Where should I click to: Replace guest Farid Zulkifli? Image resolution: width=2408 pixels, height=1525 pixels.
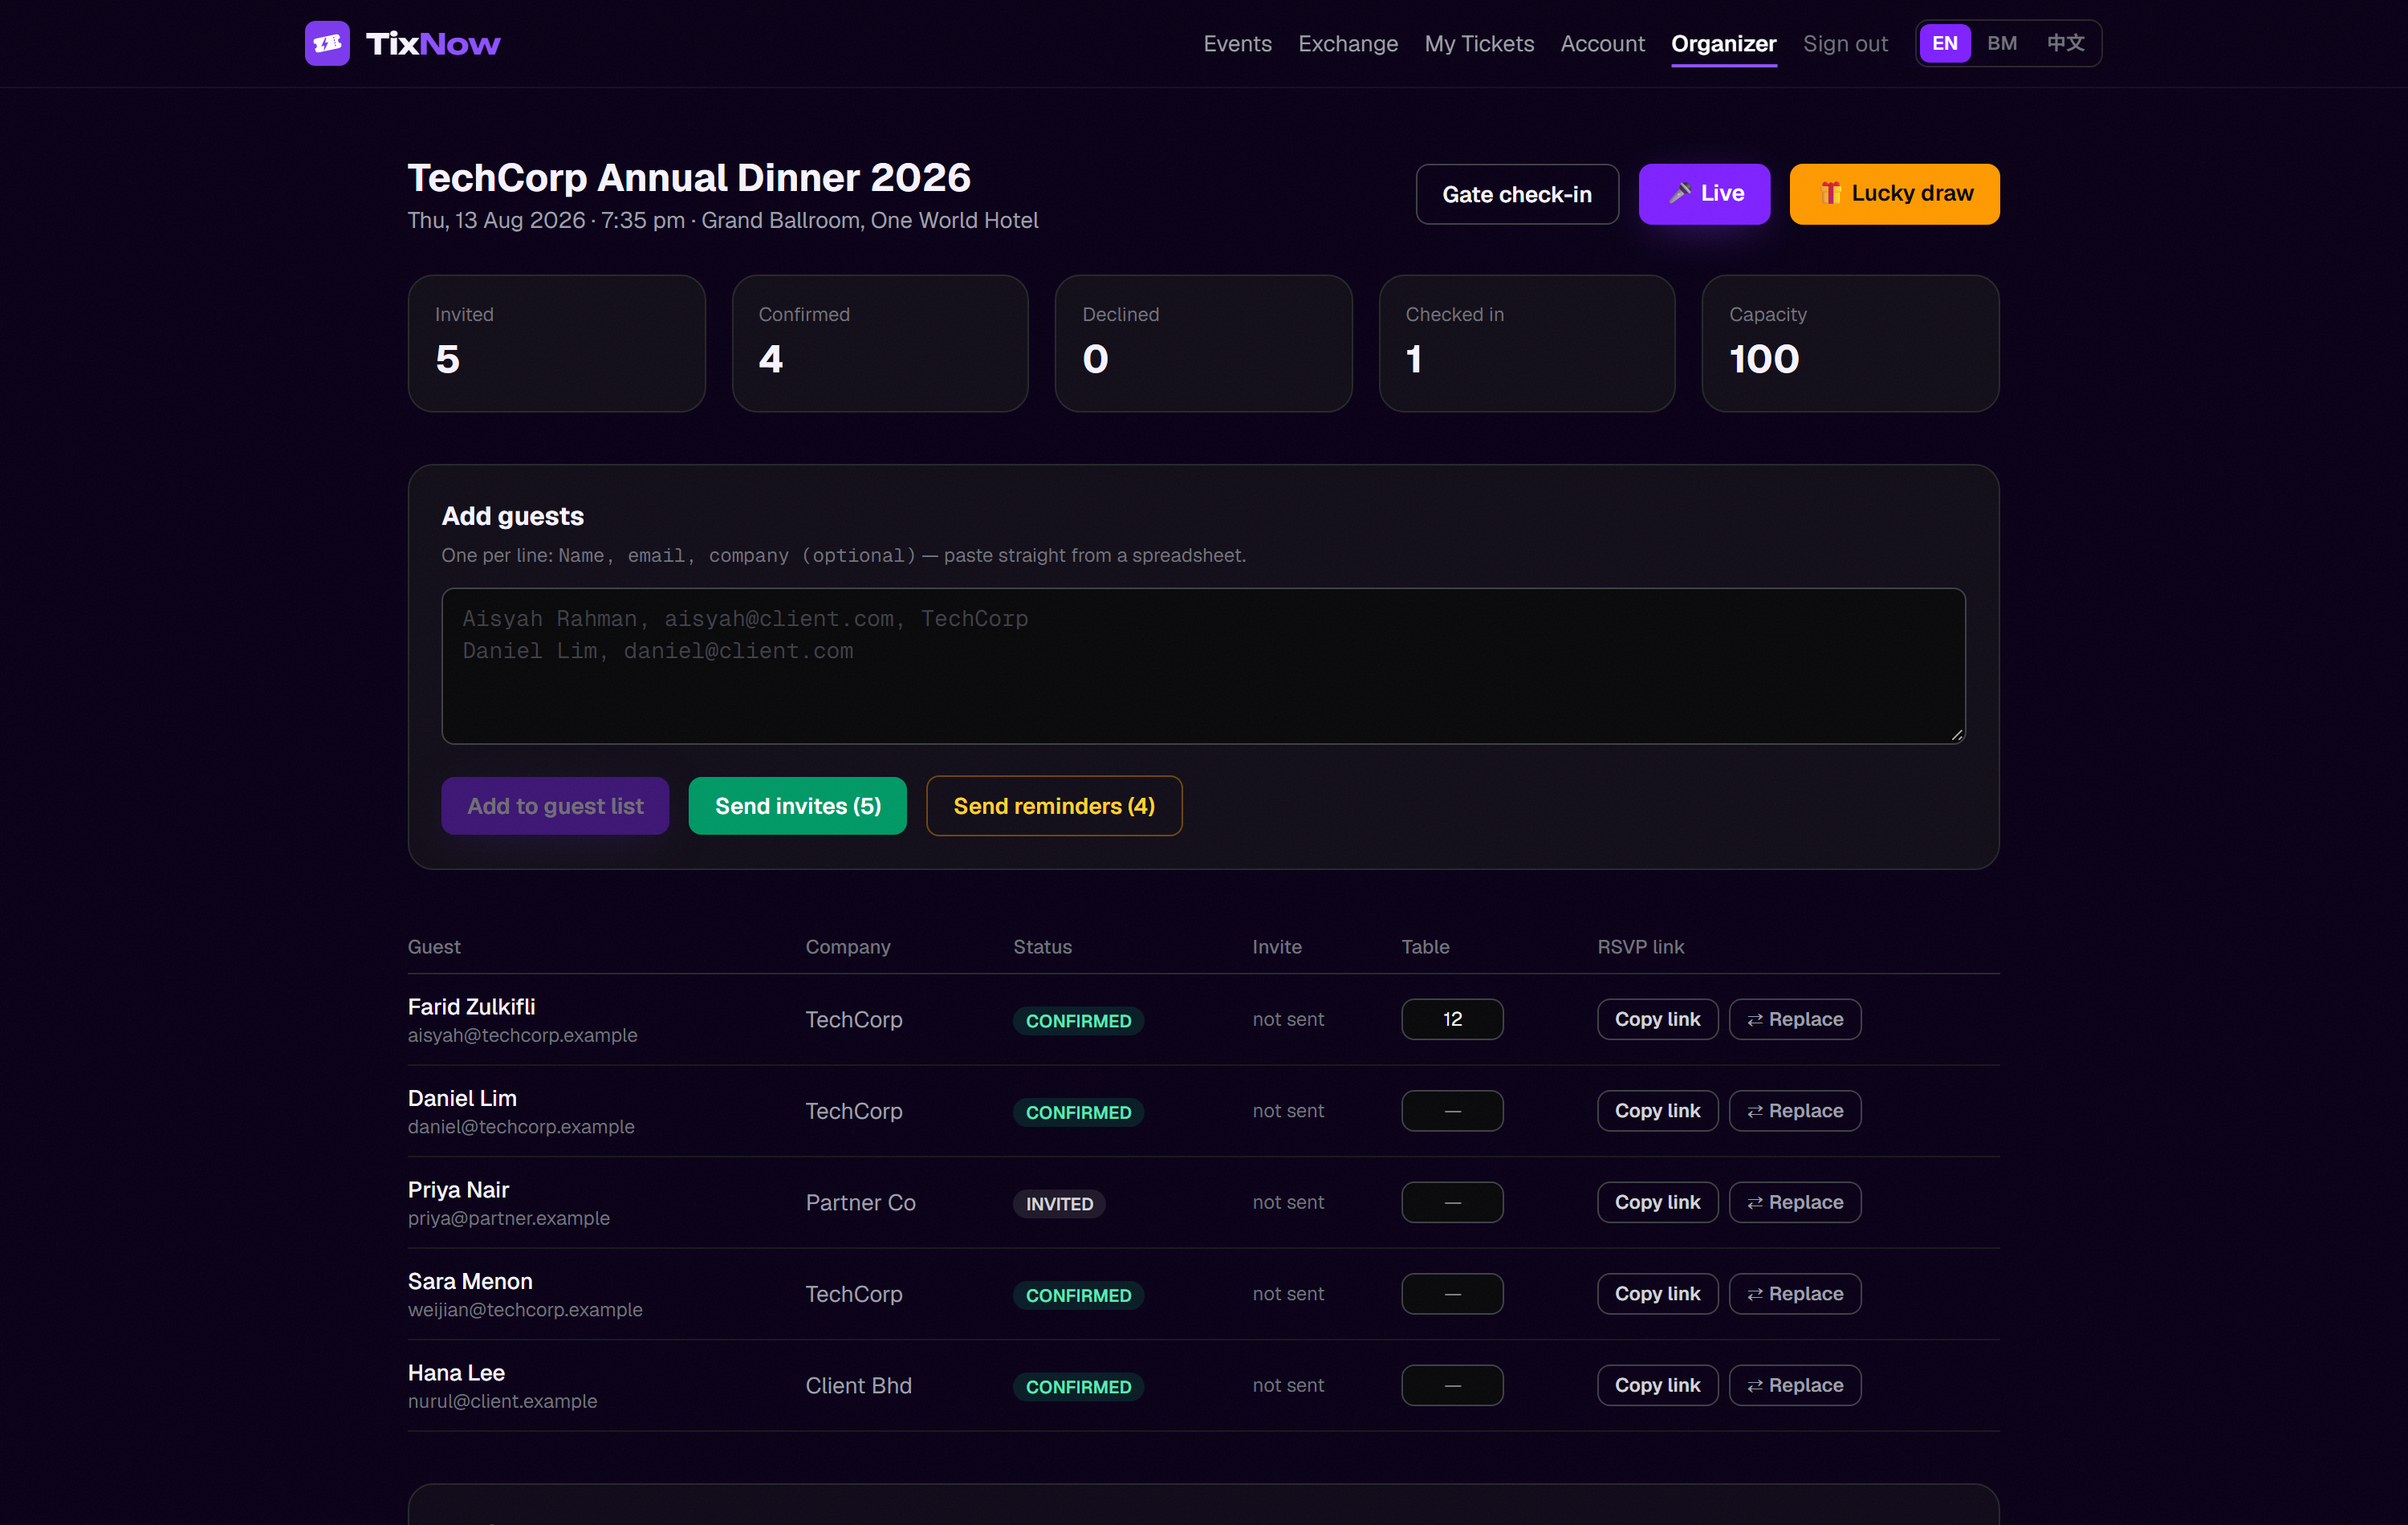1795,1019
